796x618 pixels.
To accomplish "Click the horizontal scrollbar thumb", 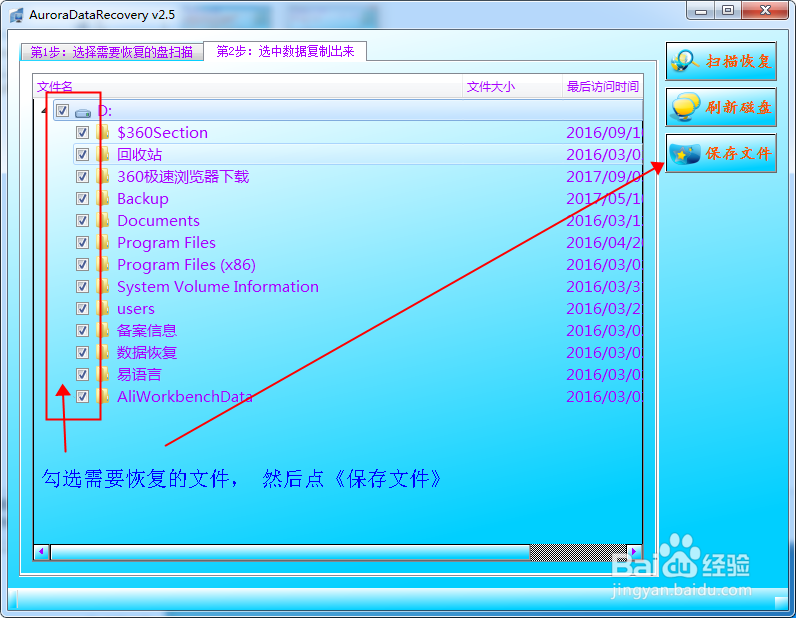I will click(x=290, y=551).
